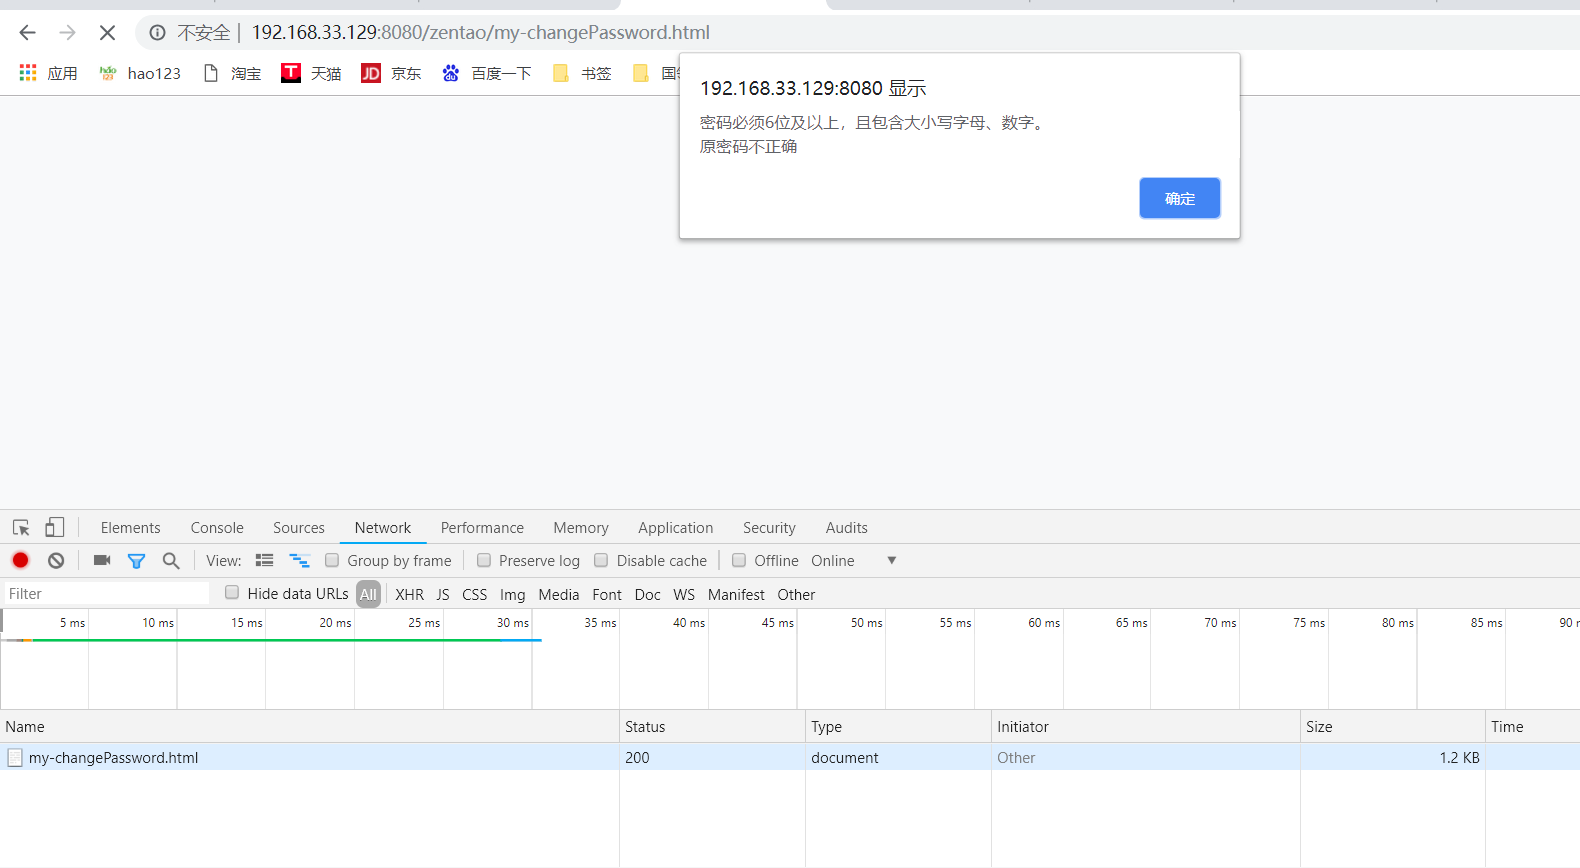Confirm the alert with 确定 button
Screen dimensions: 1580x868
point(1179,198)
